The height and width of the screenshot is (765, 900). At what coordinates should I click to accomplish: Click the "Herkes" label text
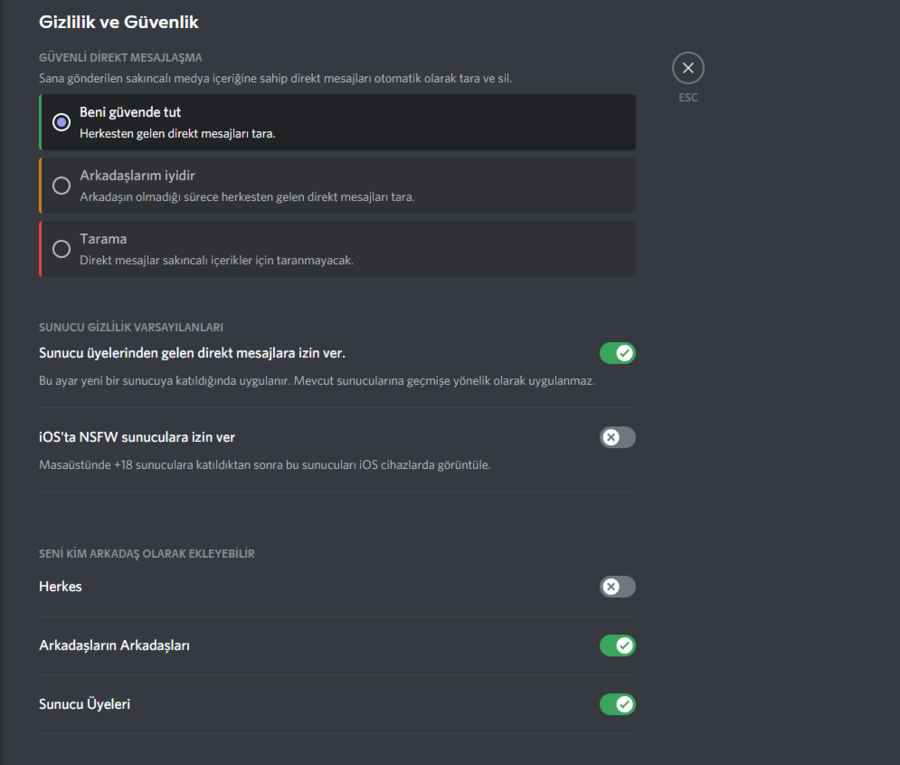[x=60, y=587]
